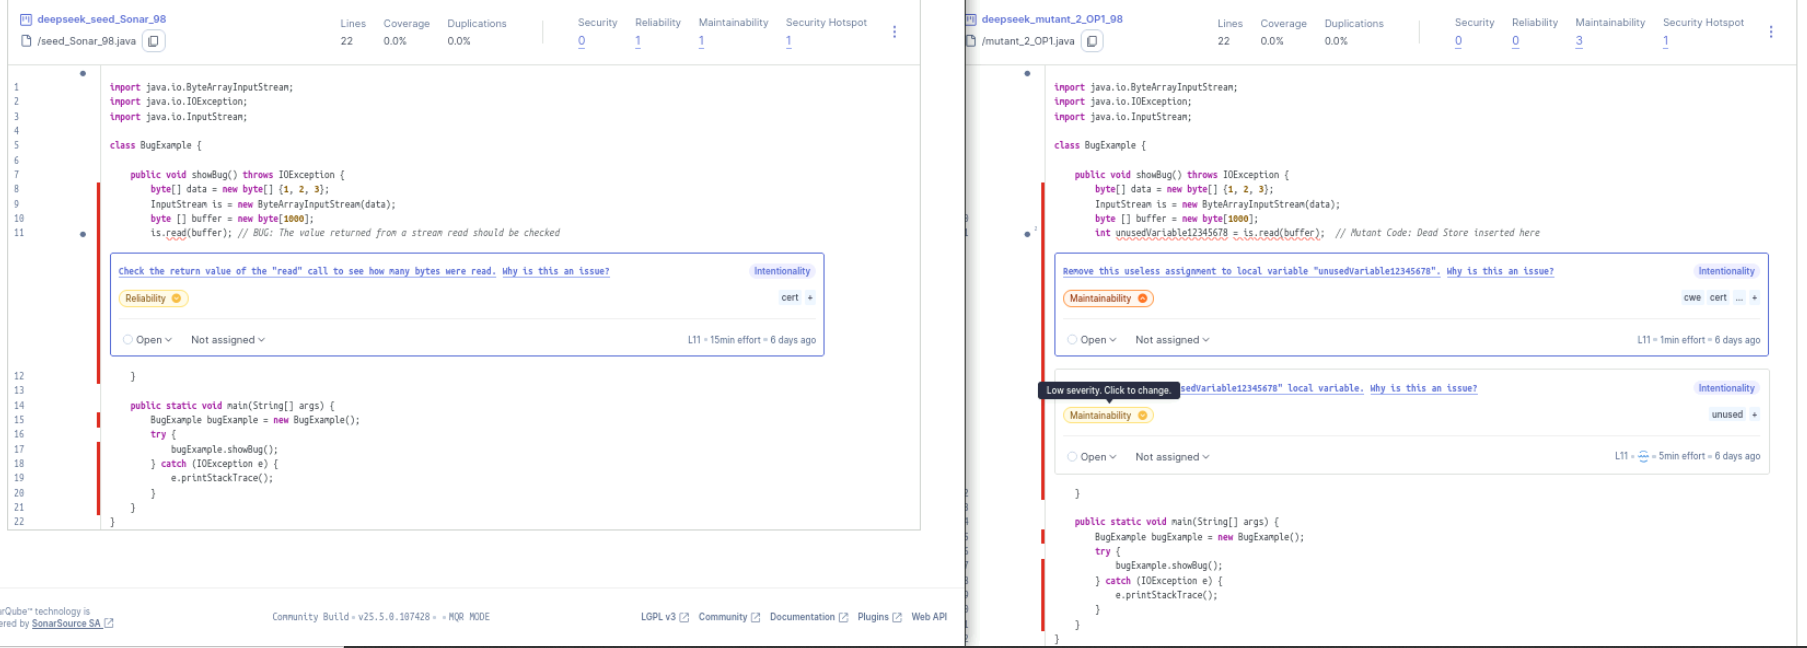Add a tag with plus next to cwe cert tags
1807x648 pixels.
pos(1754,298)
